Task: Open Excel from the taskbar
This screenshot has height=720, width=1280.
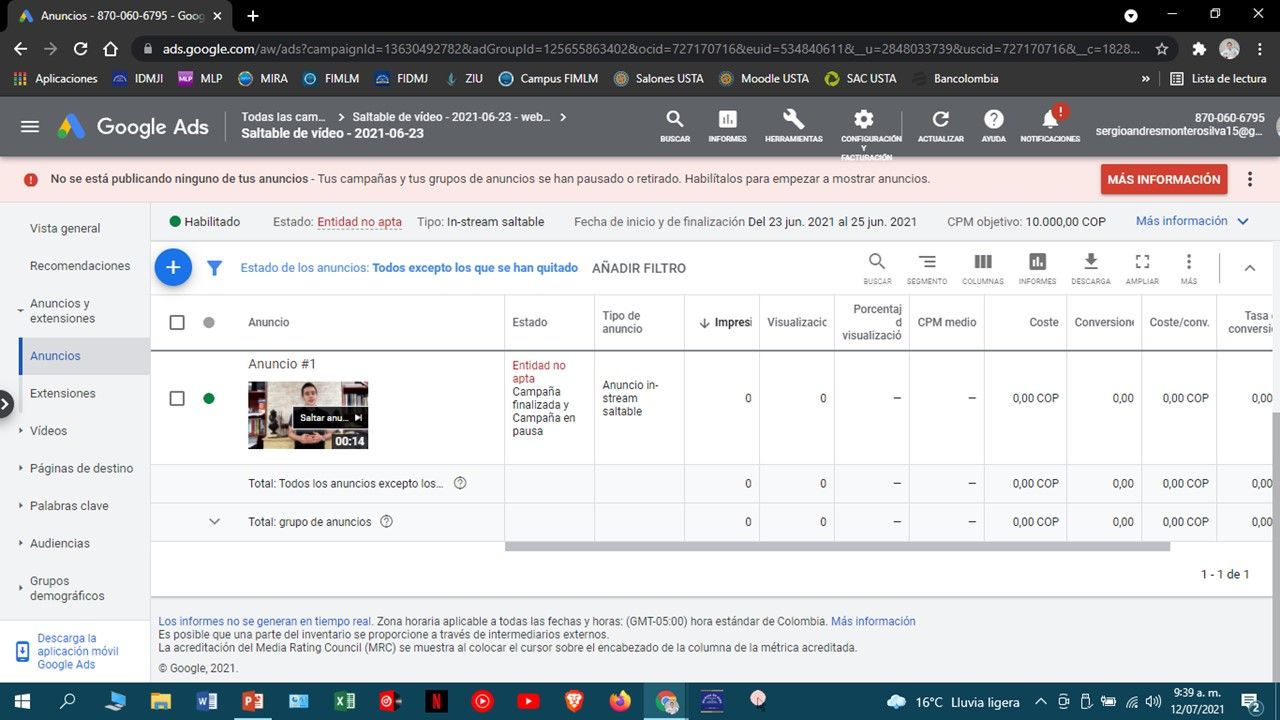Action: tap(345, 701)
